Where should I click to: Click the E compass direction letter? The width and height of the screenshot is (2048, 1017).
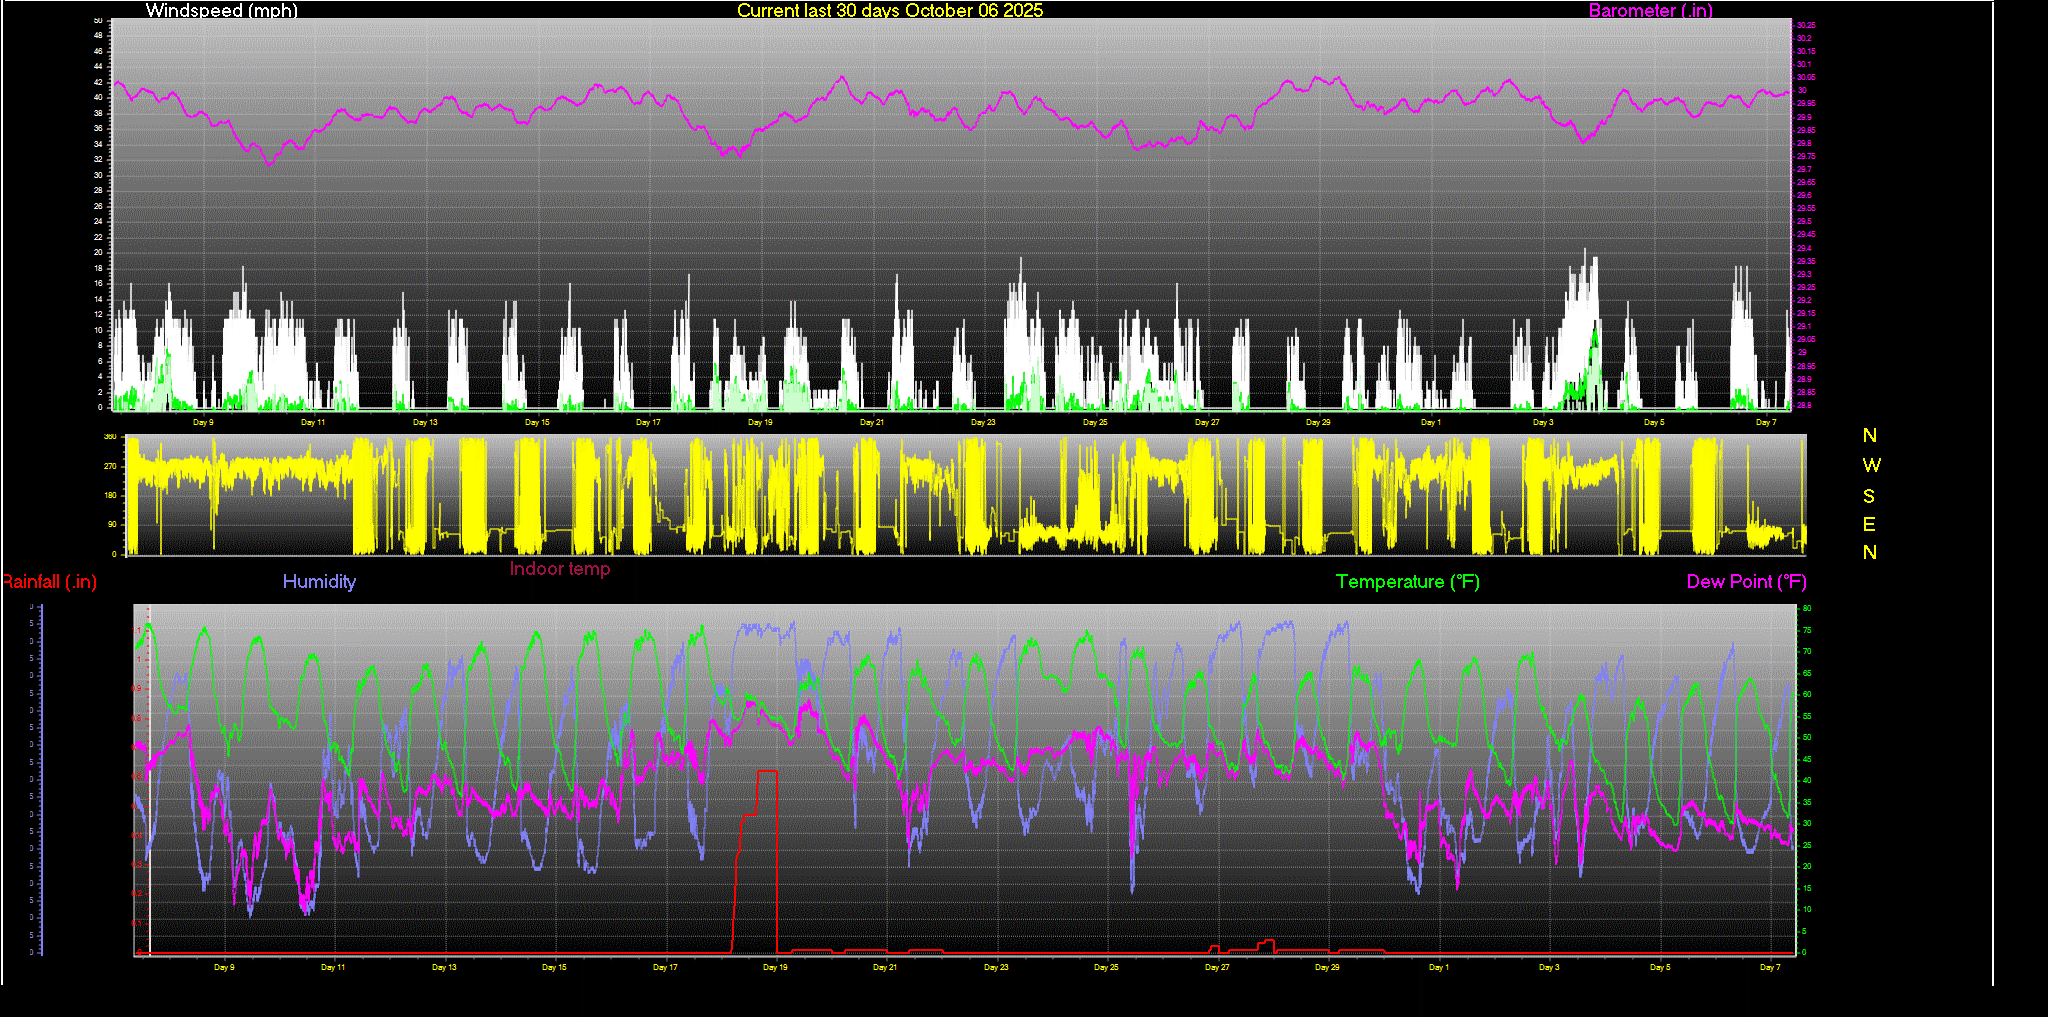1869,524
